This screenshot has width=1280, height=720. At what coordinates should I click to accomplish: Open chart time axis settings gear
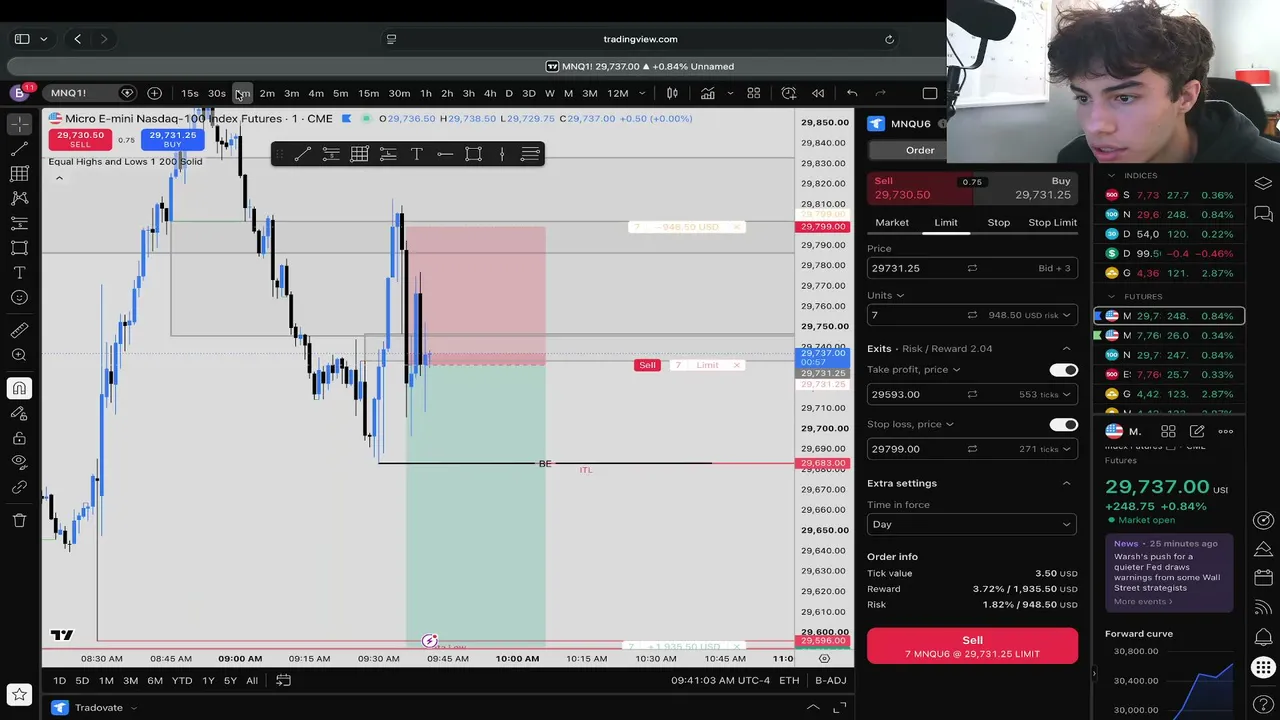click(x=825, y=658)
